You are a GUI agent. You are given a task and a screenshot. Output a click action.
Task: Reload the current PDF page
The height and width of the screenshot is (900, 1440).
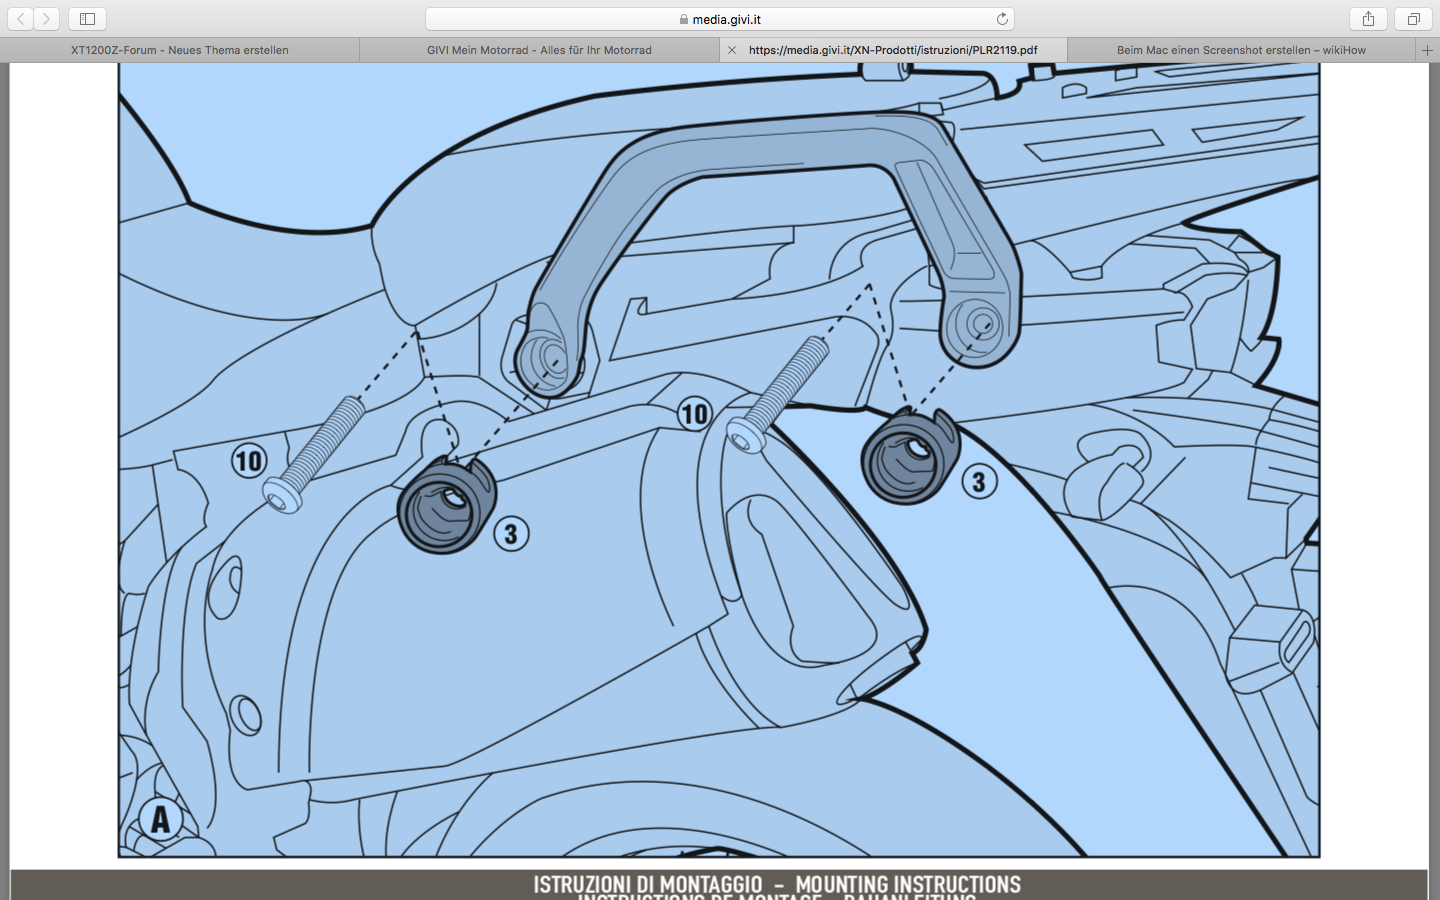1002,19
